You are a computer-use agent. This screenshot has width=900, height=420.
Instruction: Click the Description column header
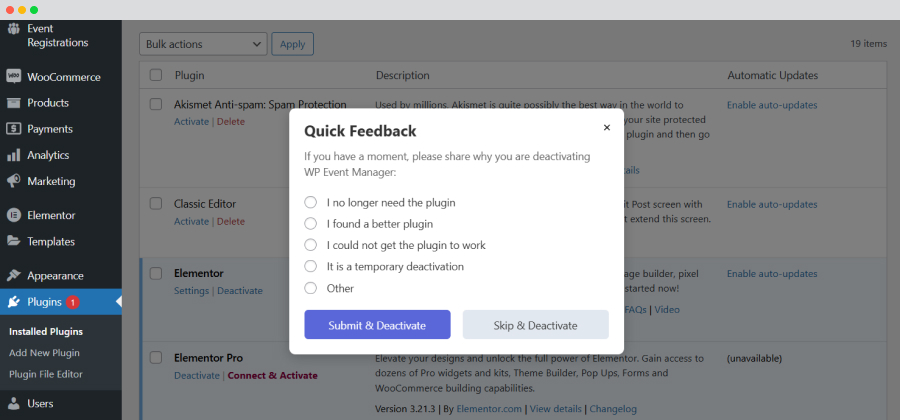click(x=402, y=75)
